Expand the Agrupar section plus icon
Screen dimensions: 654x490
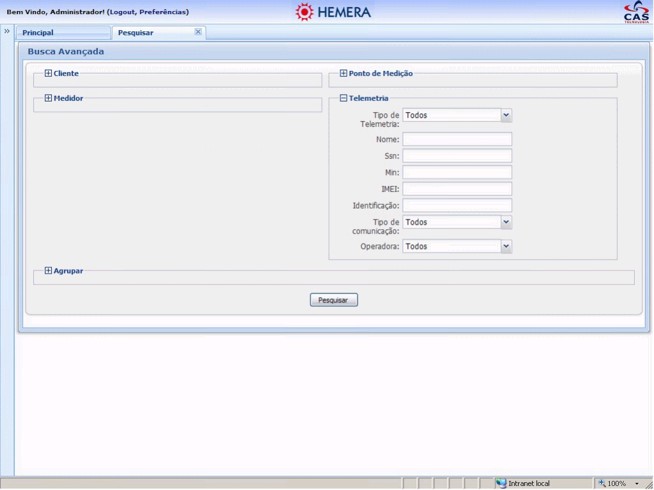[x=48, y=271]
